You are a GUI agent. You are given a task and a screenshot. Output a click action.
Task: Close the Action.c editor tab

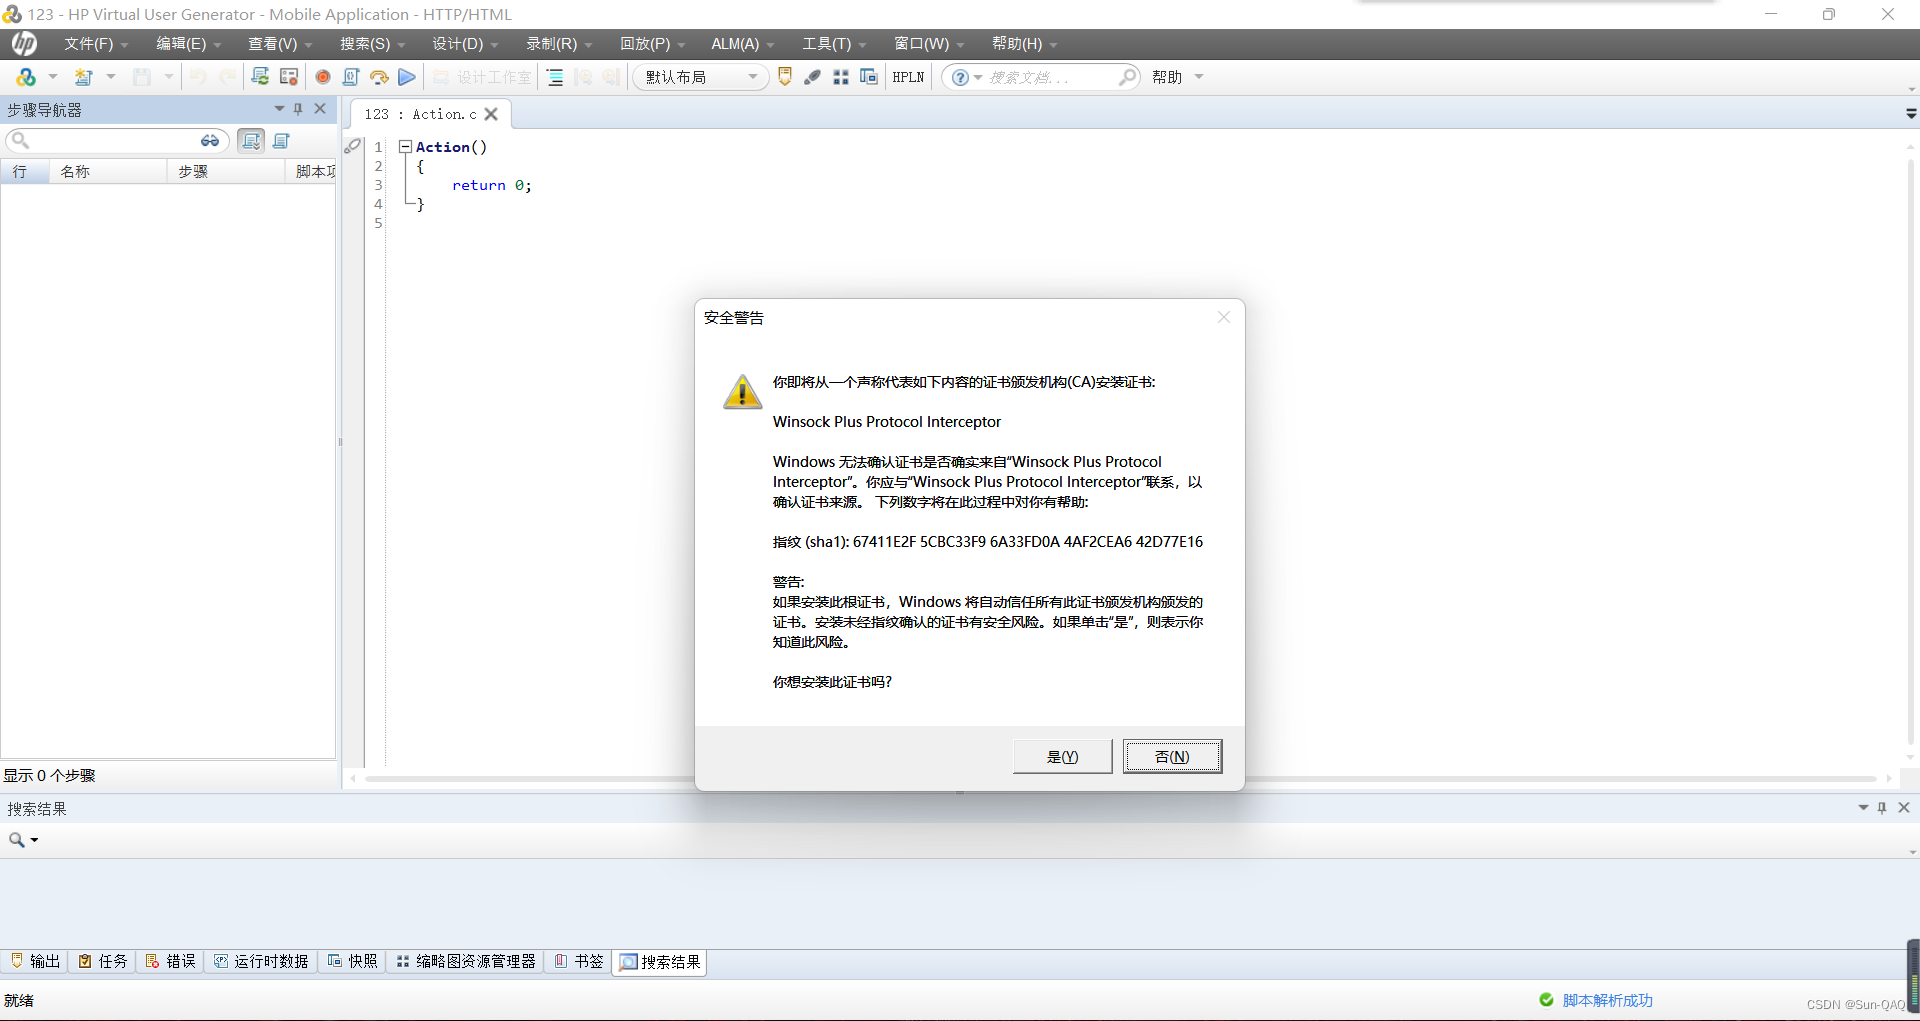coord(491,114)
